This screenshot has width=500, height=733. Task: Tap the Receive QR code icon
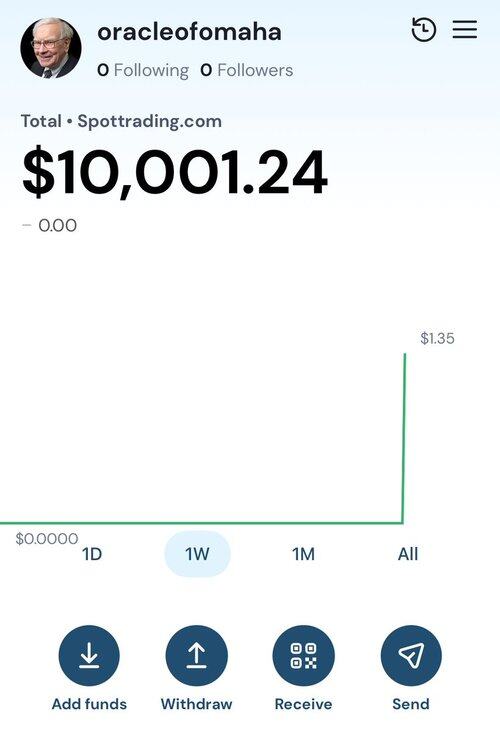pyautogui.click(x=303, y=655)
